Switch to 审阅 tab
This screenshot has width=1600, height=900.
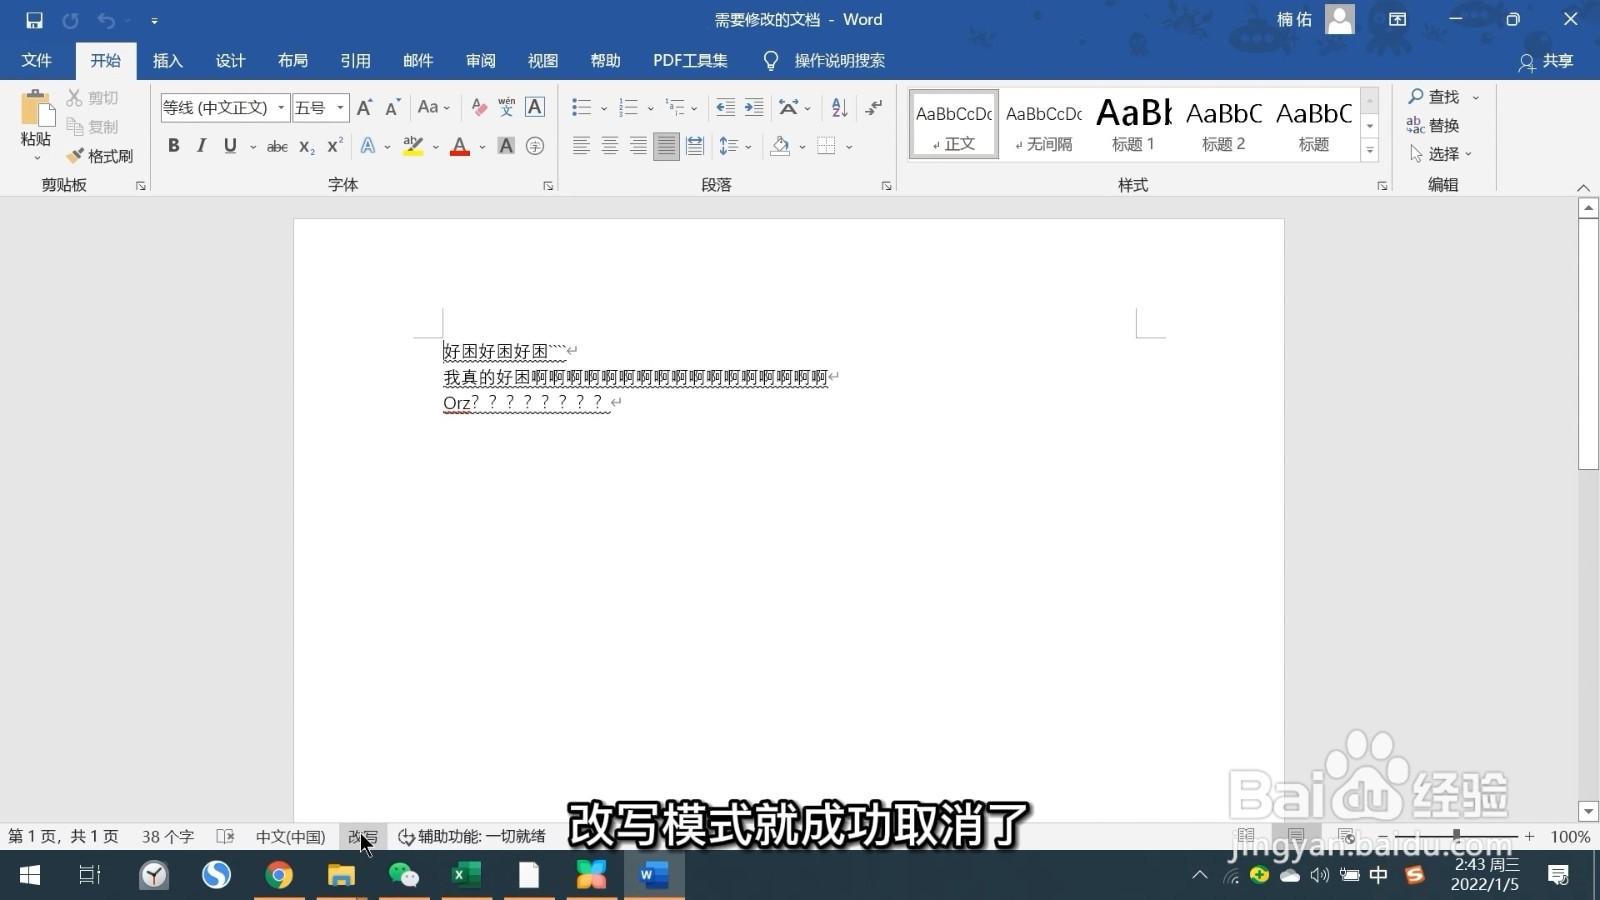(481, 61)
